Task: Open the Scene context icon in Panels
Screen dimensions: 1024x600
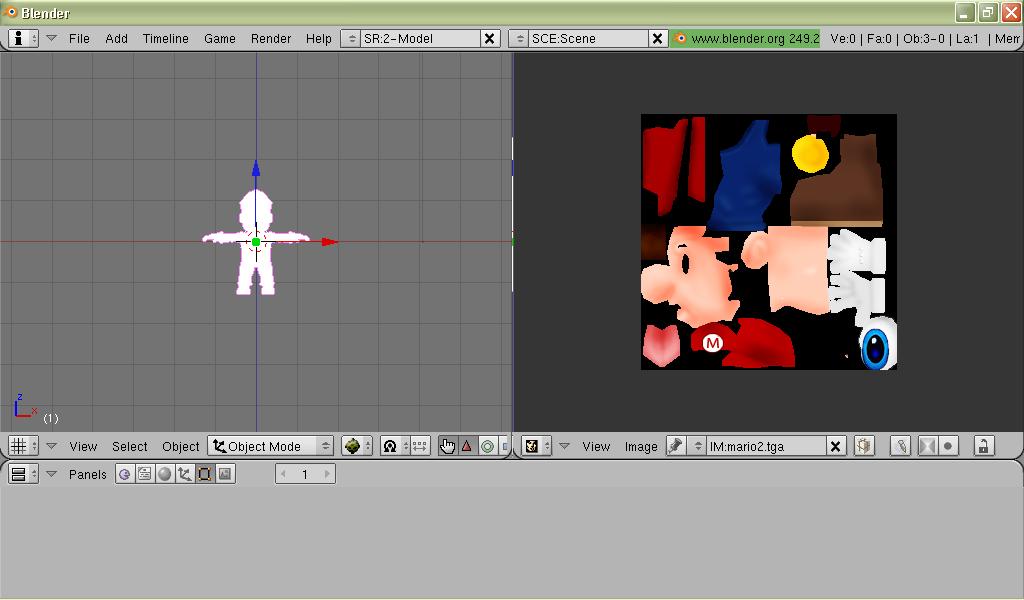Action: coord(225,474)
